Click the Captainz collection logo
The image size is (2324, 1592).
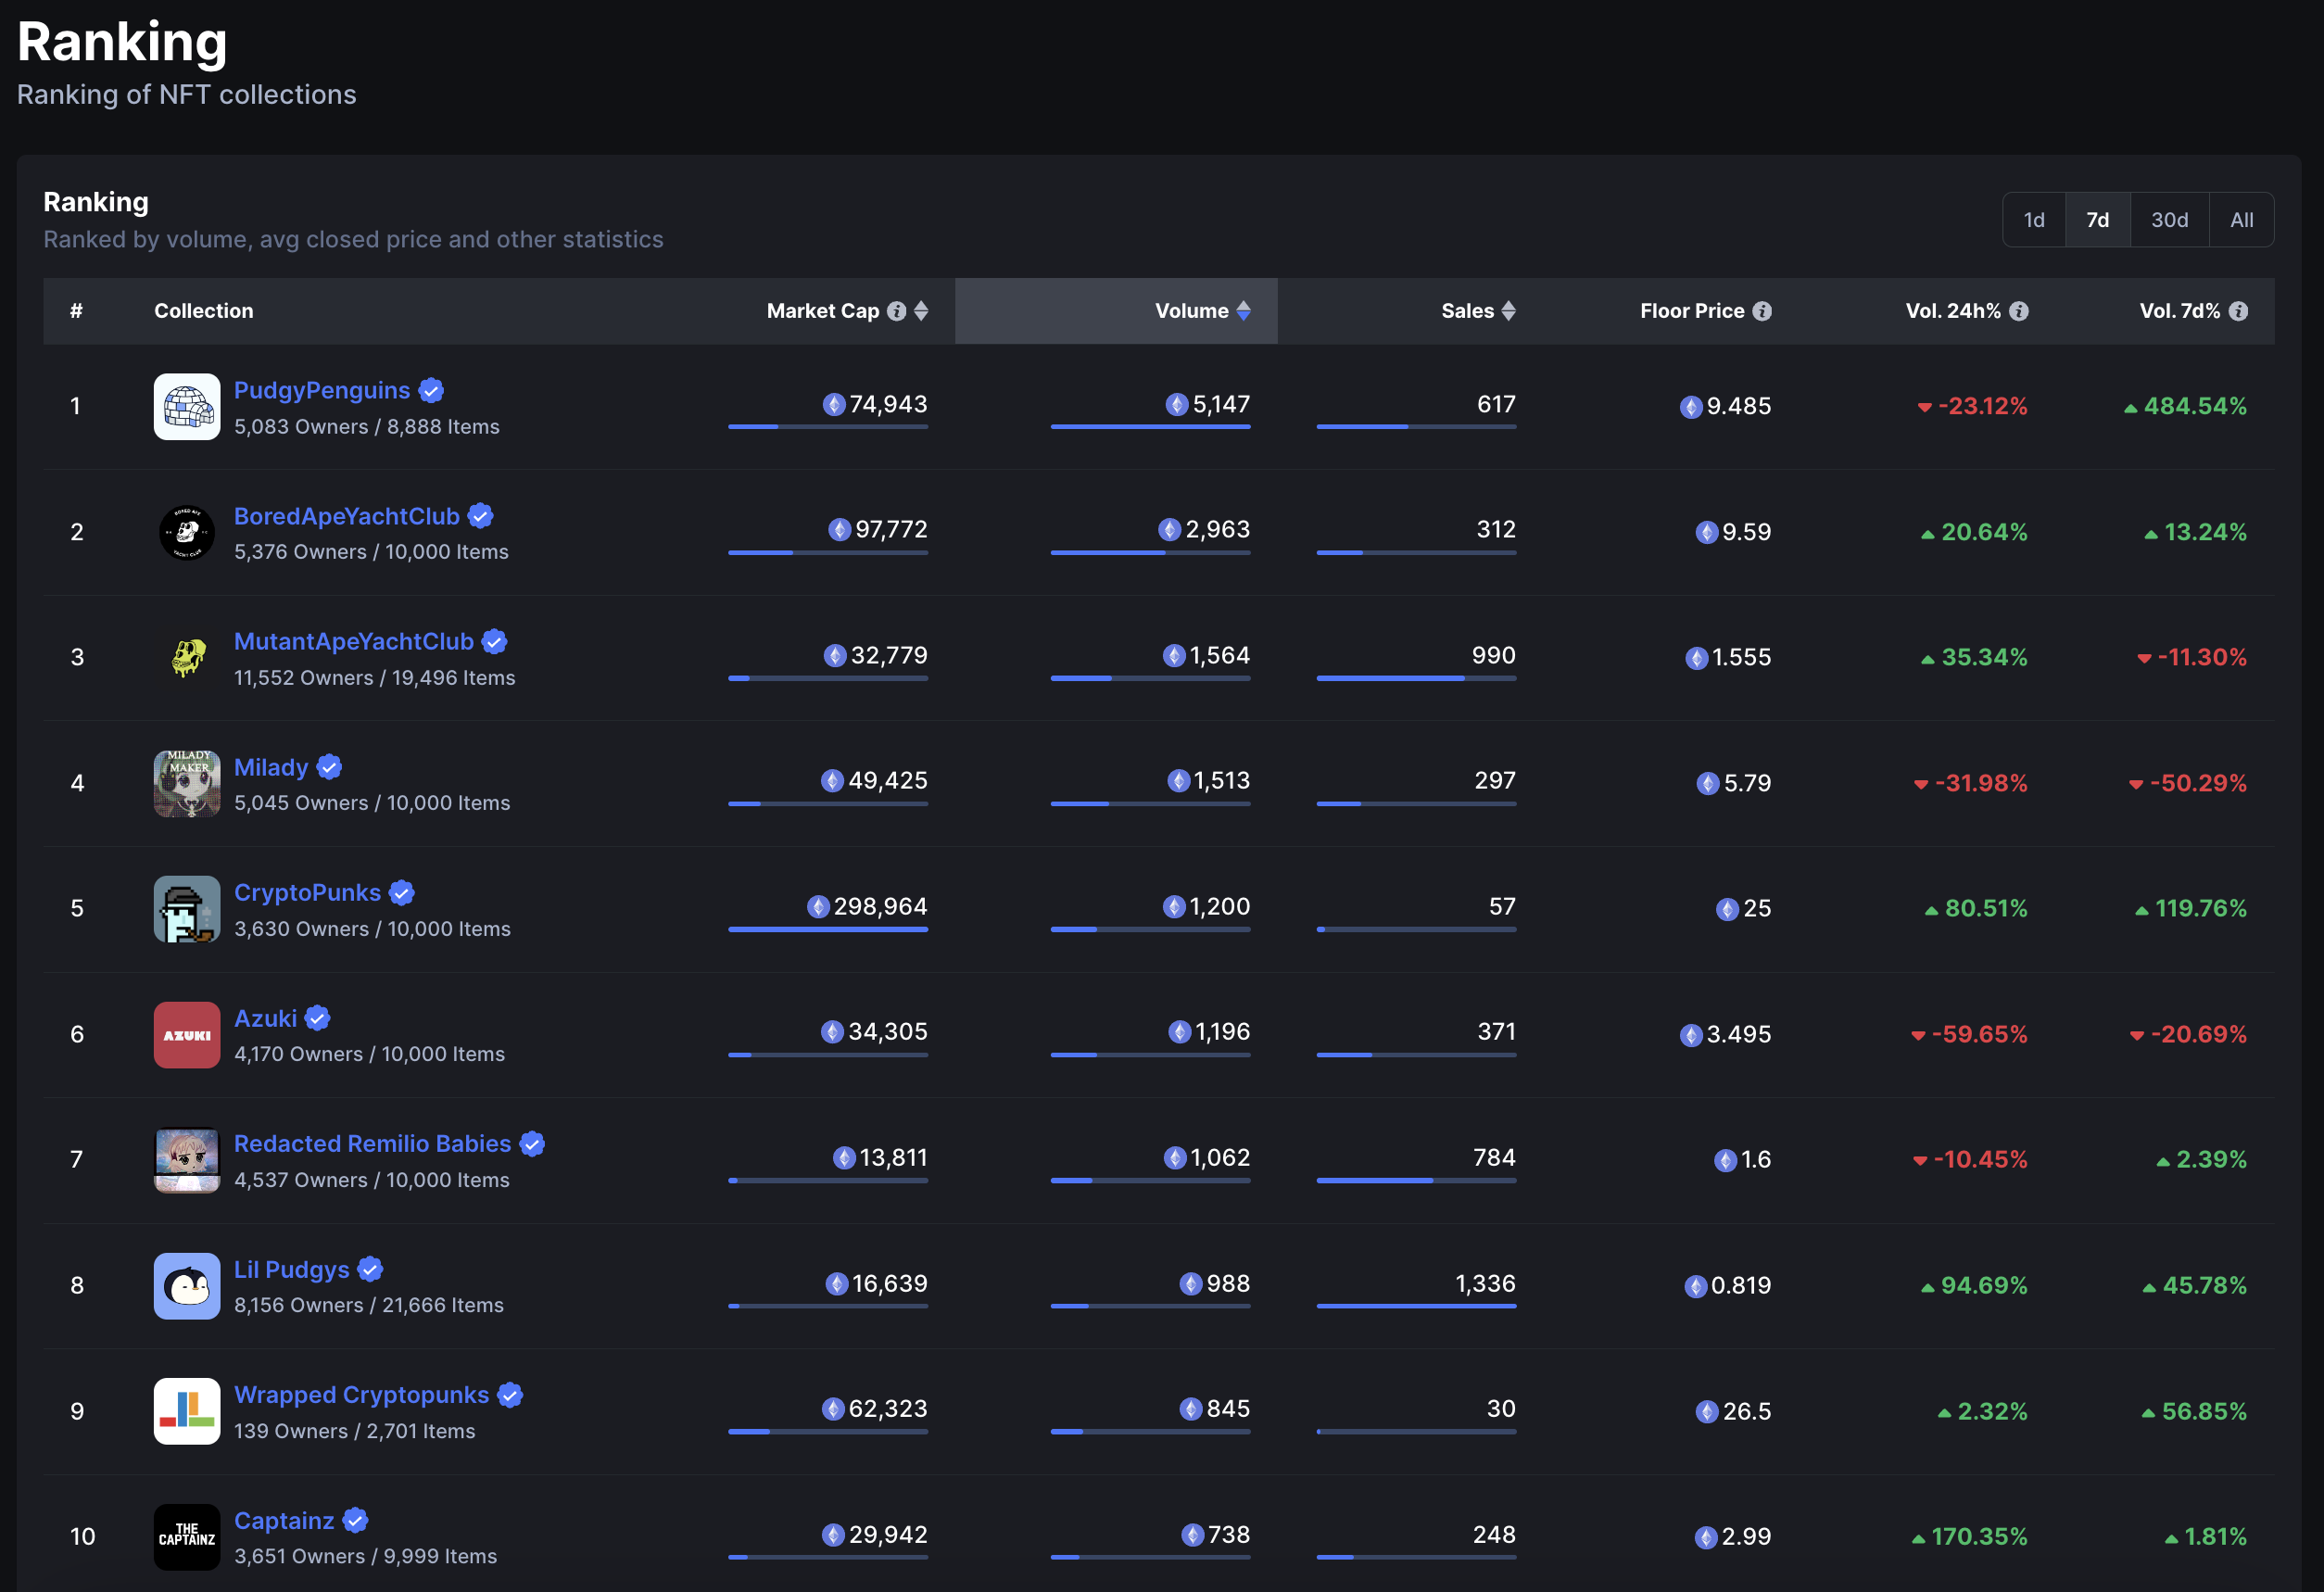point(187,1537)
